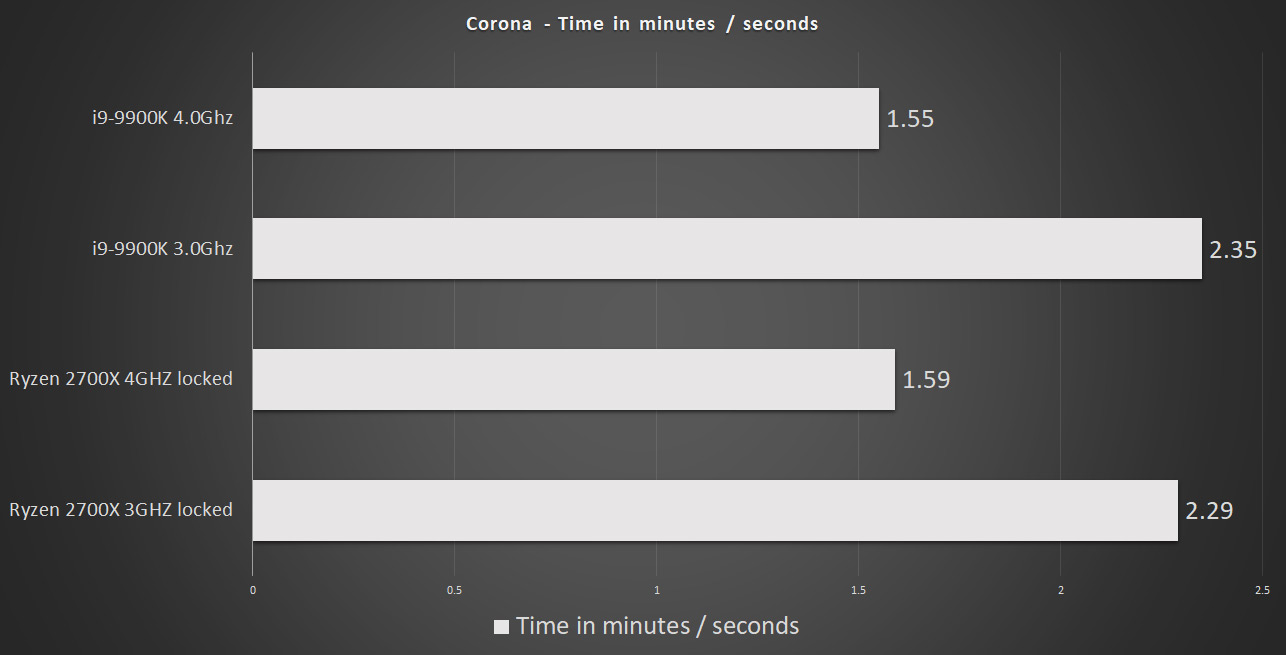Select the 2.5 tick on the horizontal axis
1286x655 pixels.
[1261, 590]
